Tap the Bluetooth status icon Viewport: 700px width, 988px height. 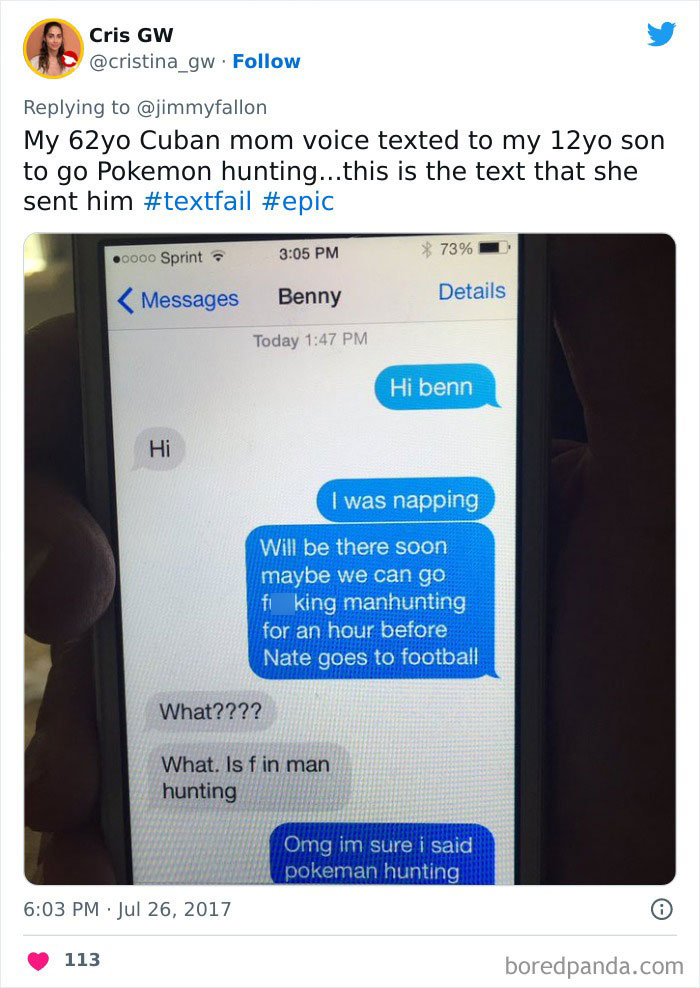click(427, 250)
